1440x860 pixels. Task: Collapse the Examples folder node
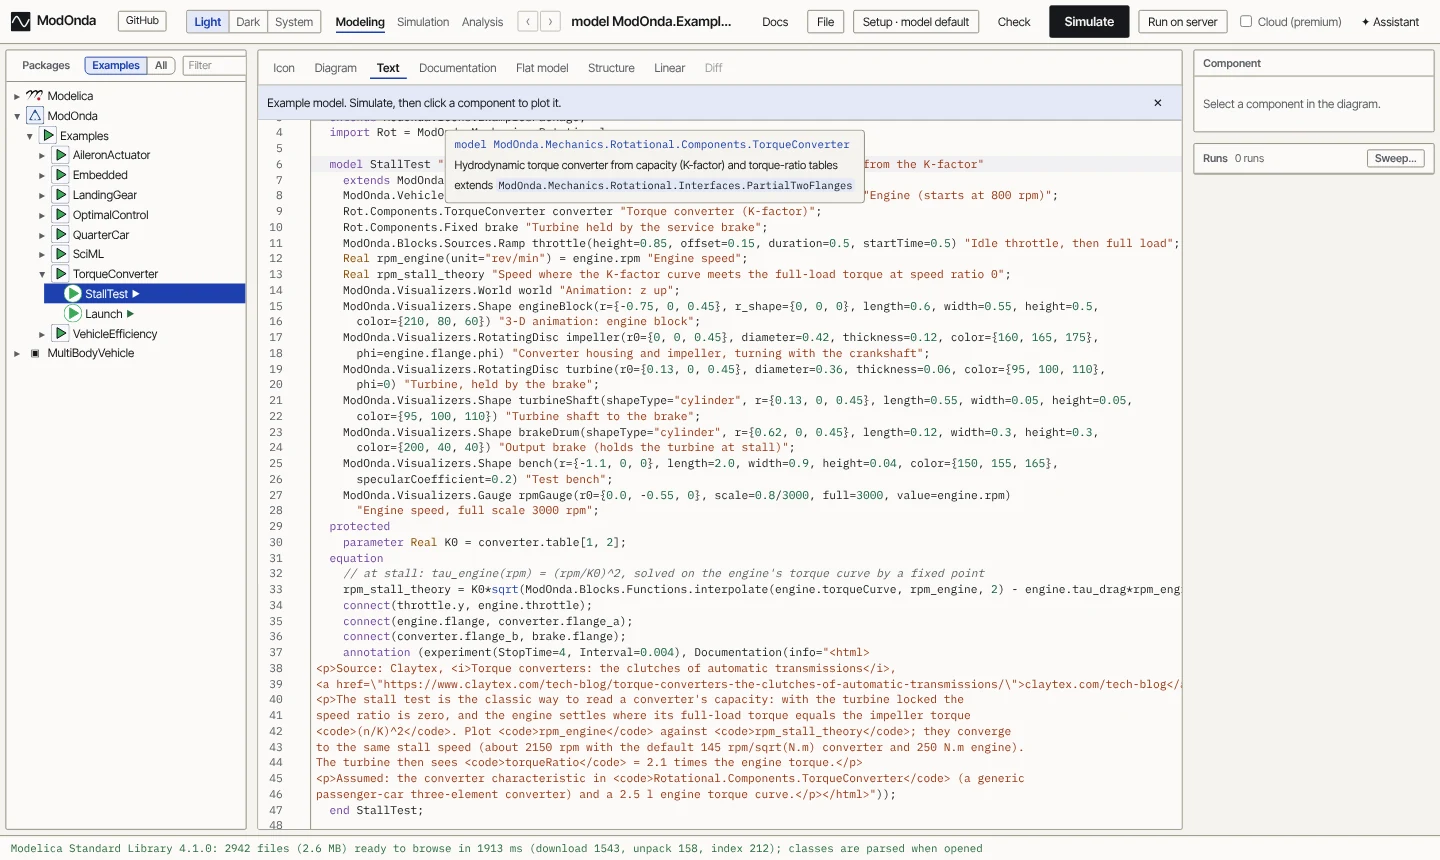coord(30,136)
